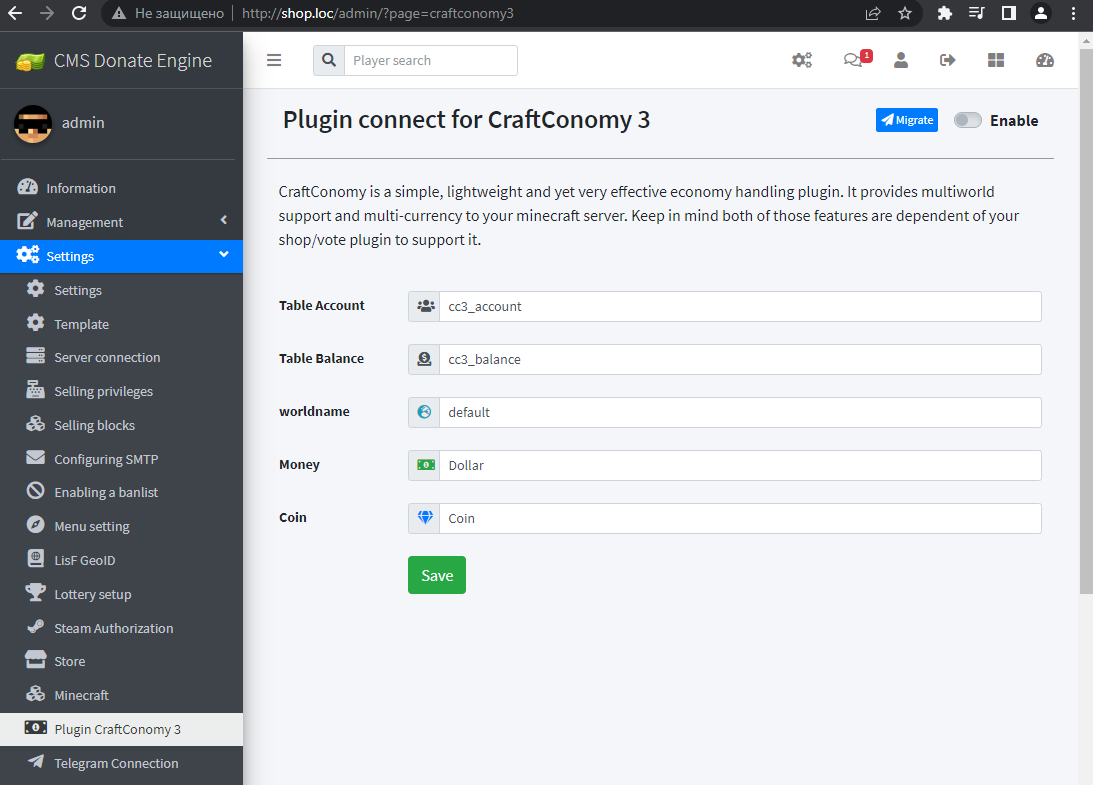Open Telegram Connection in sidebar
The width and height of the screenshot is (1093, 785).
tap(116, 763)
